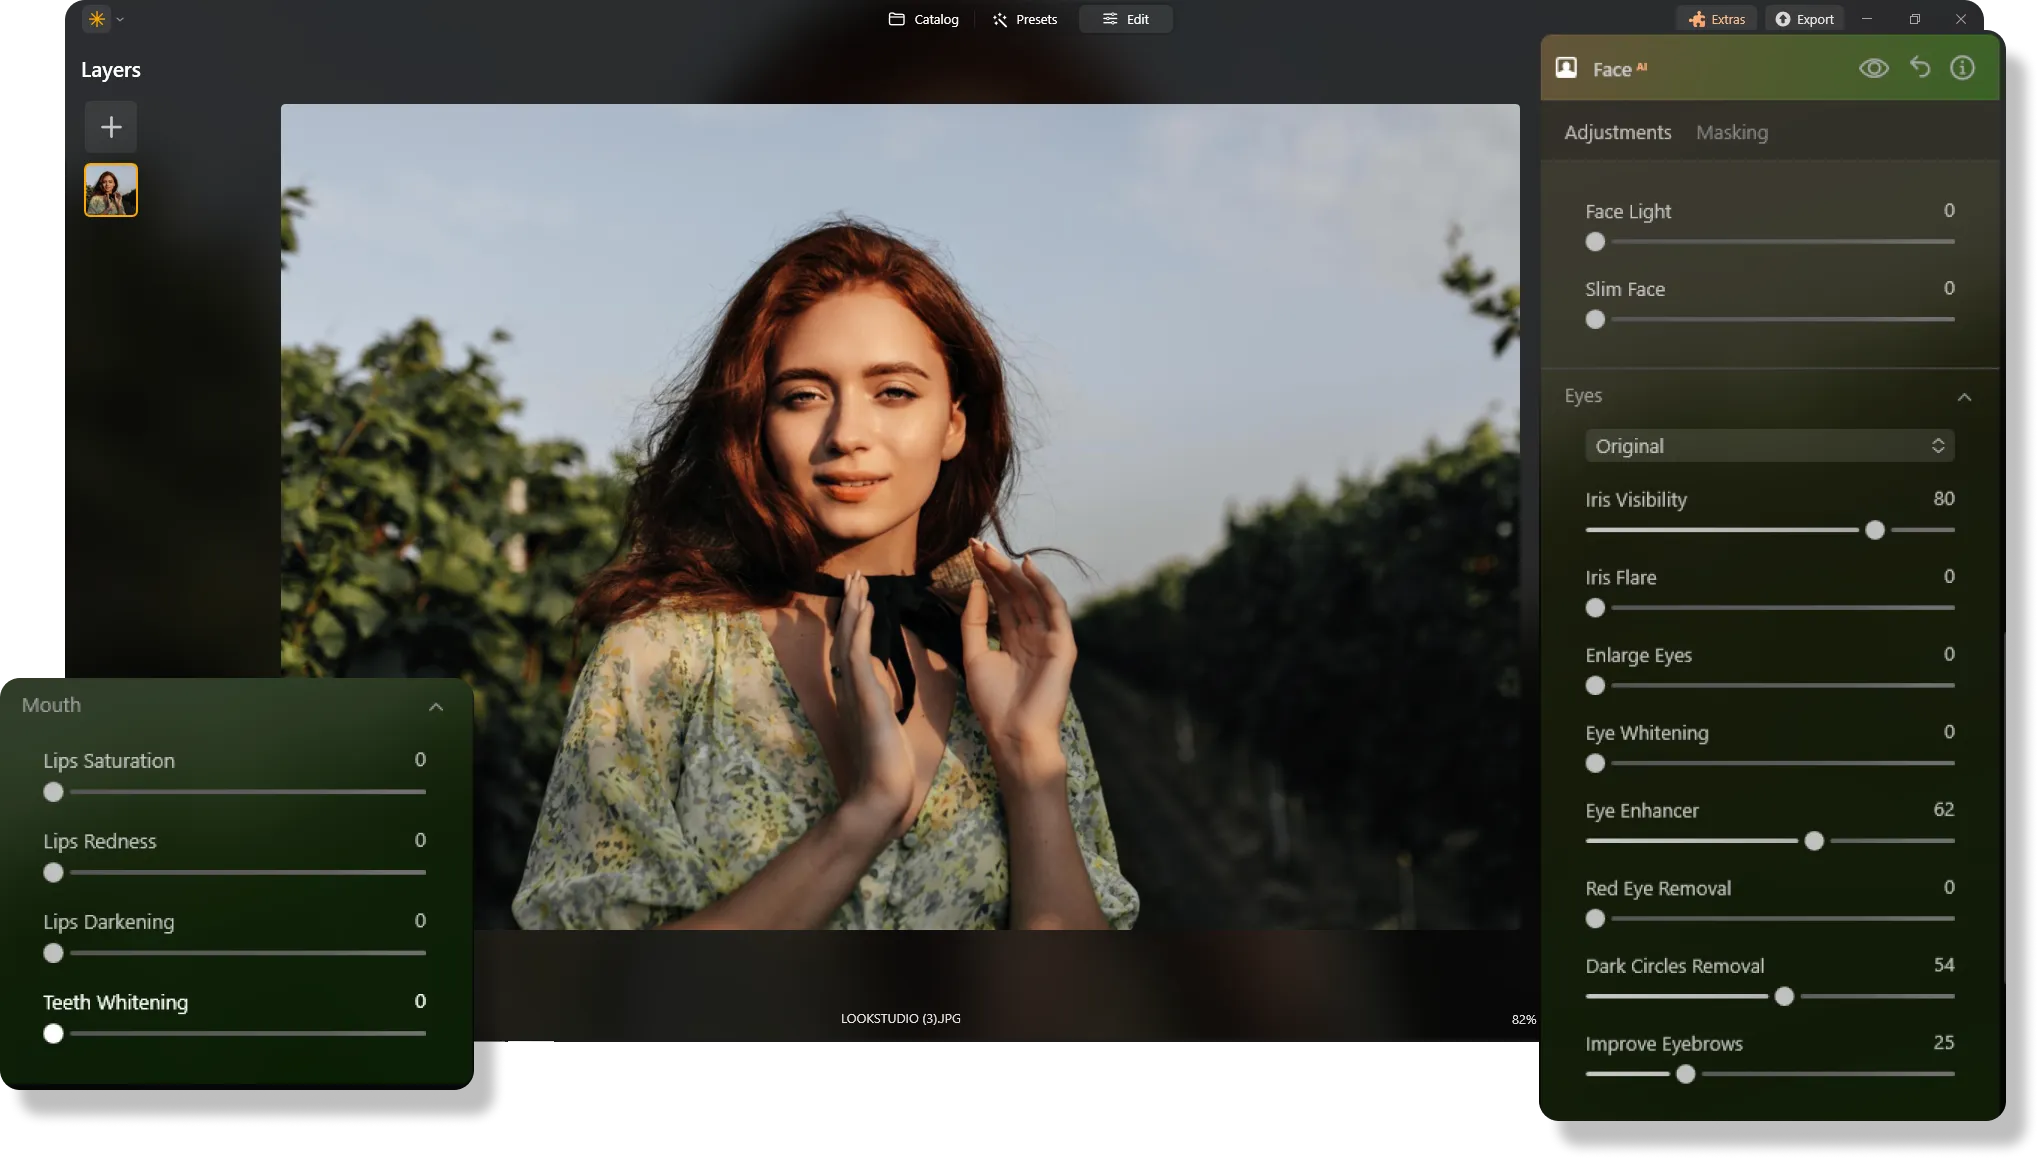The image size is (2040, 1160).
Task: Open Extras puzzle icon button
Action: tap(1716, 19)
